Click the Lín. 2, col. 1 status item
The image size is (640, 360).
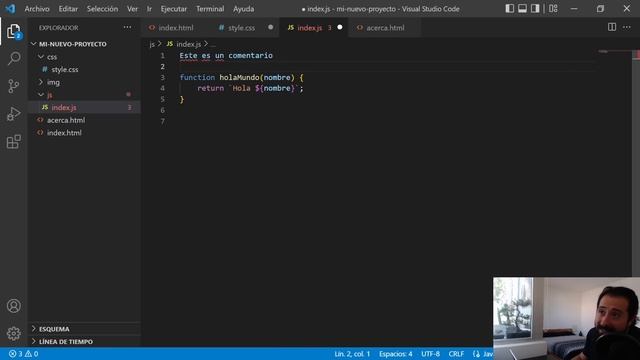352,354
